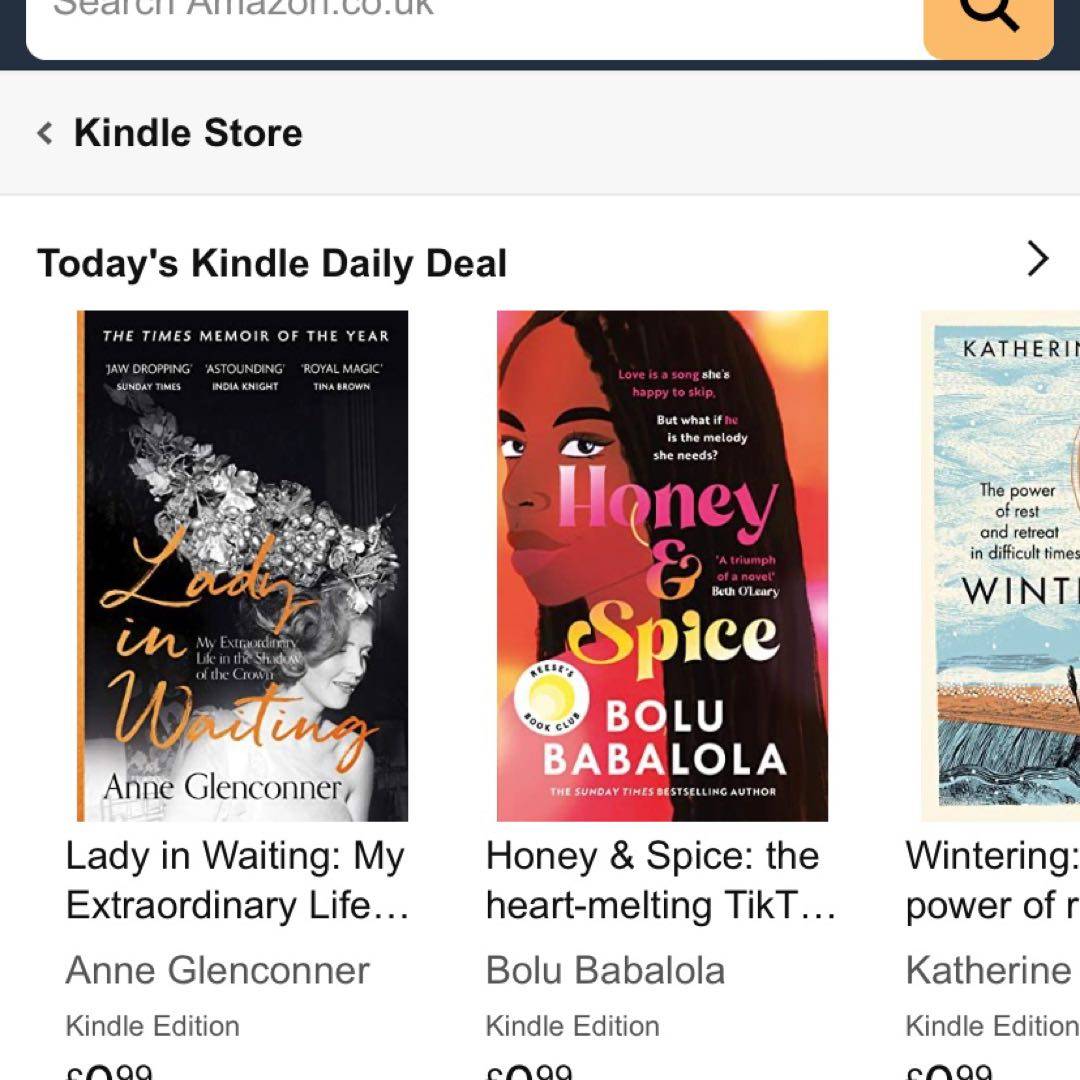Open the Honey & Spice book cover
1080x1080 pixels.
663,565
